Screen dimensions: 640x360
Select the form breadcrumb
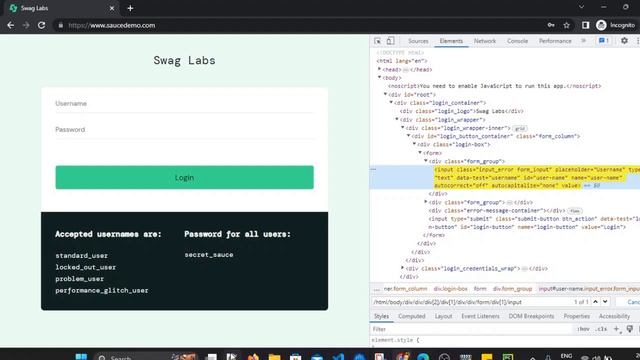pyautogui.click(x=480, y=289)
